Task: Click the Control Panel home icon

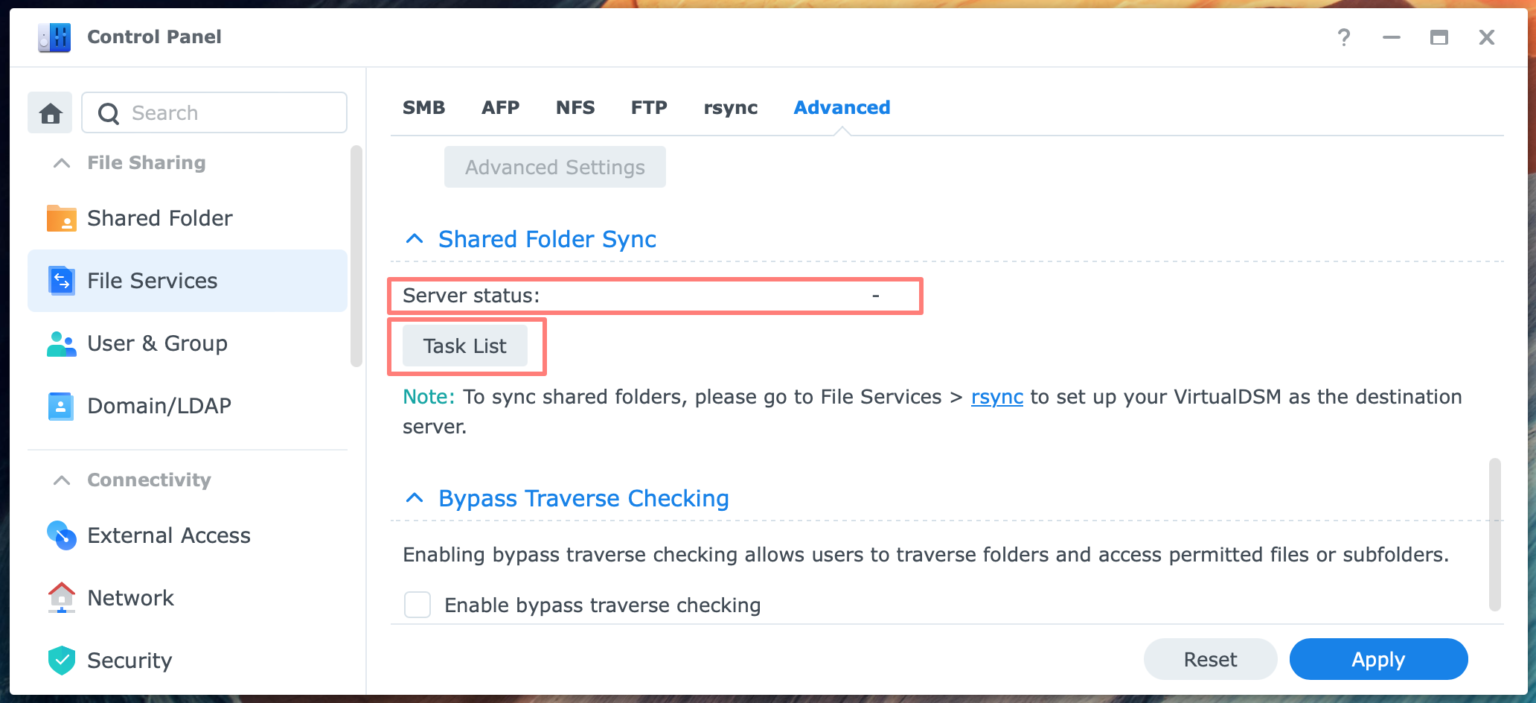Action: pyautogui.click(x=50, y=112)
